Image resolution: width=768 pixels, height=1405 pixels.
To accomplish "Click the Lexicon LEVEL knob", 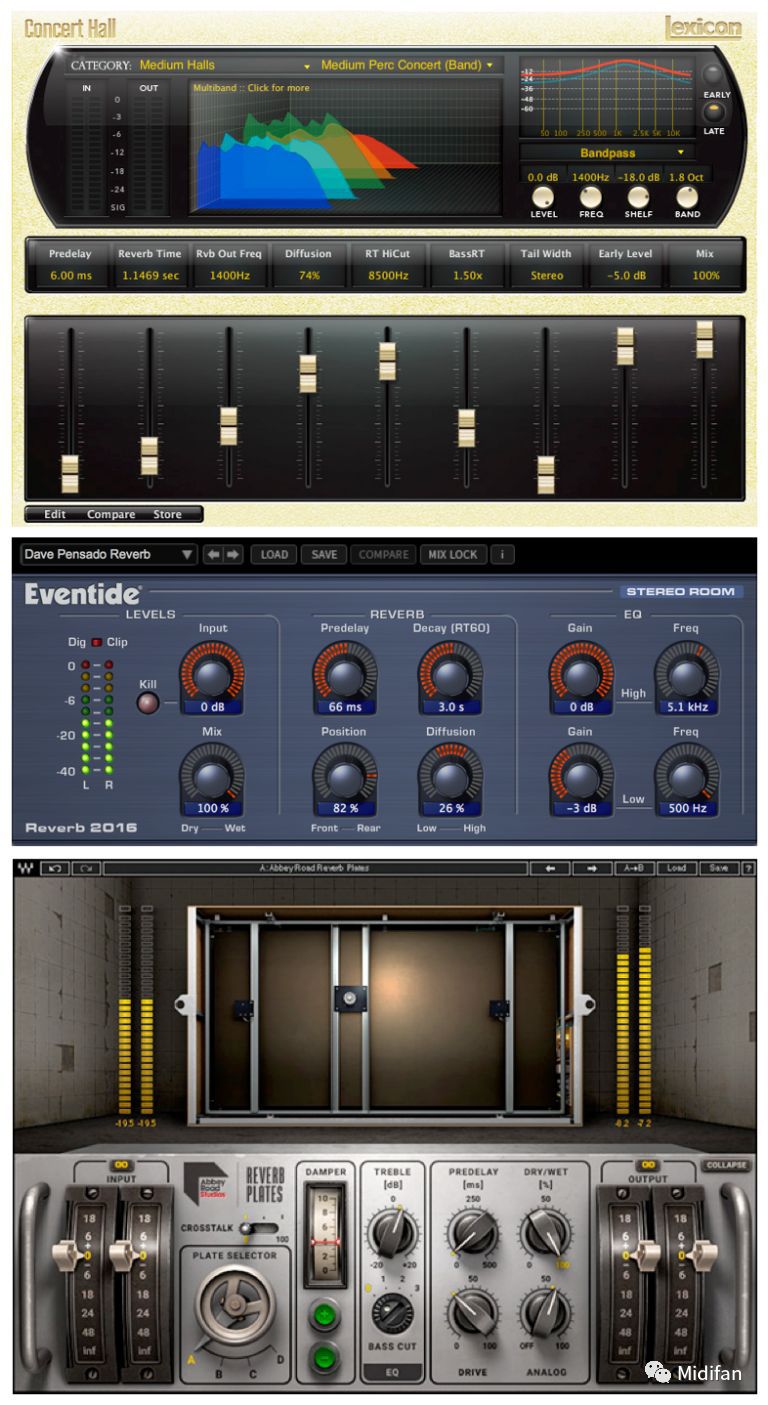I will click(x=544, y=196).
